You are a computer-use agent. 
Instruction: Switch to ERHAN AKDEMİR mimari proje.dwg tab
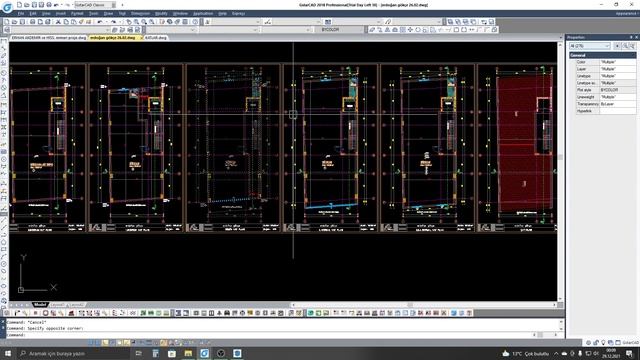(49, 38)
